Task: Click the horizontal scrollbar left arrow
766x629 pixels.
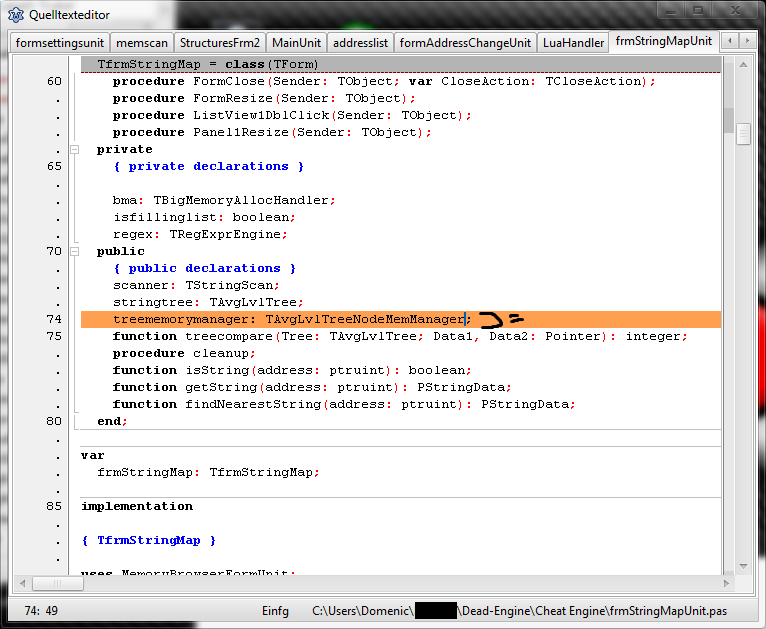Action: coord(21,583)
